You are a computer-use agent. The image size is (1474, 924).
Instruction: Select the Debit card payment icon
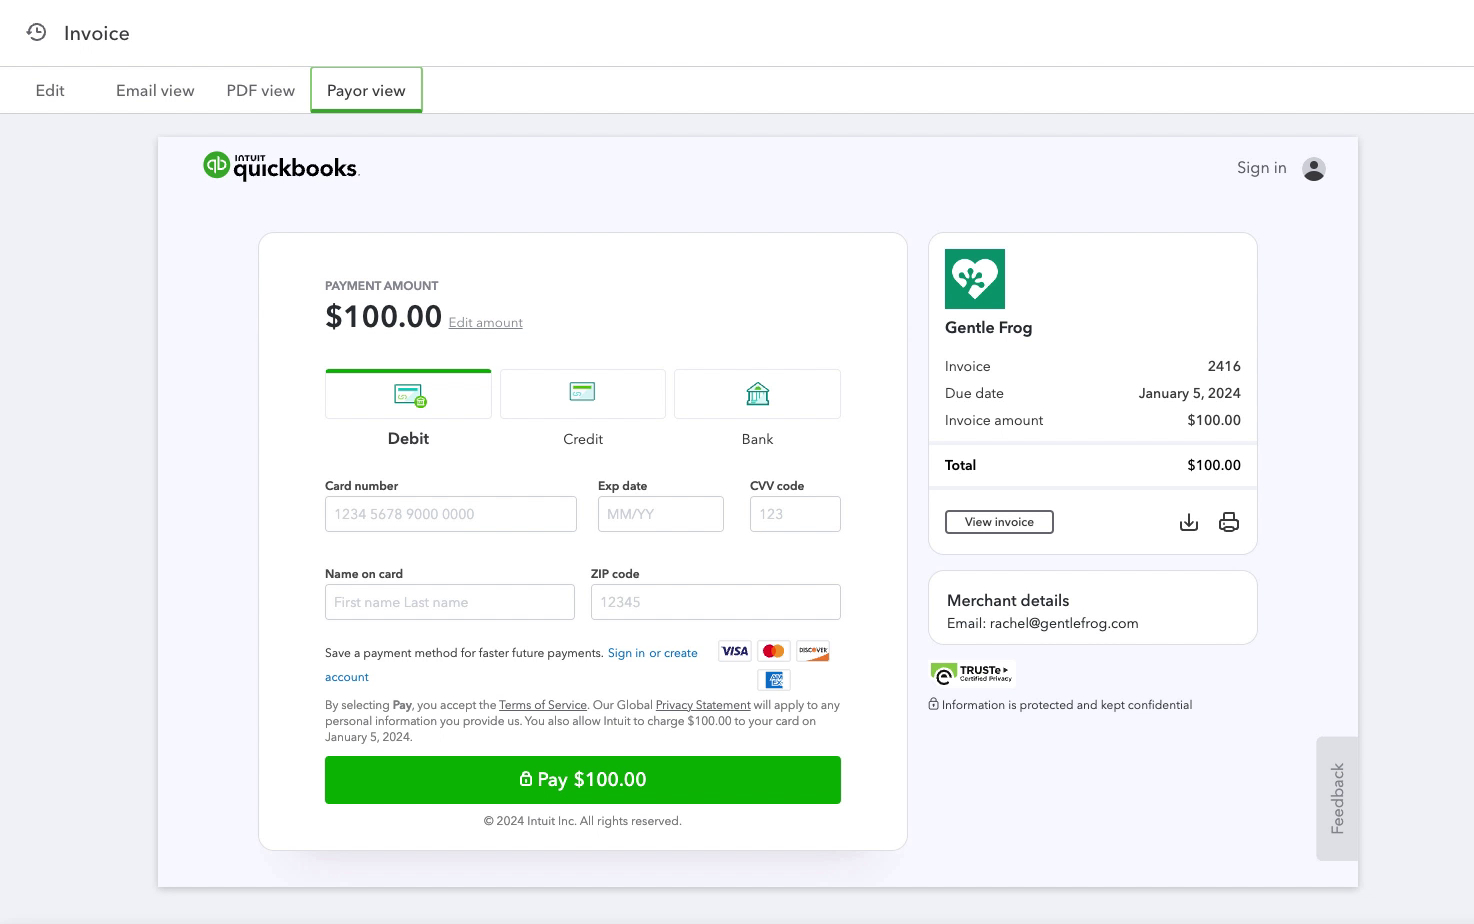(410, 395)
